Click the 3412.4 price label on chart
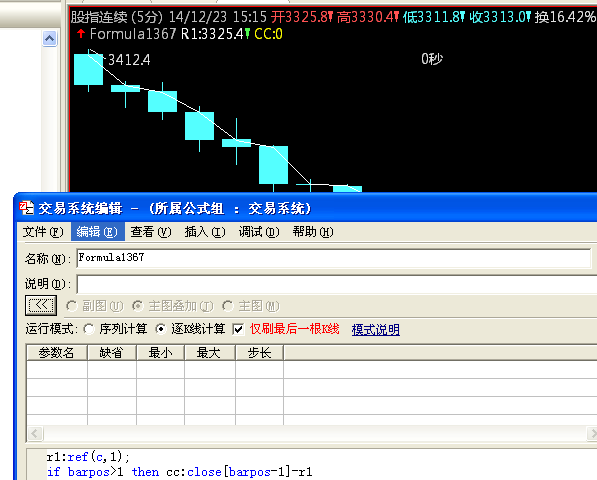Screen dimensions: 597x480 pos(129,60)
